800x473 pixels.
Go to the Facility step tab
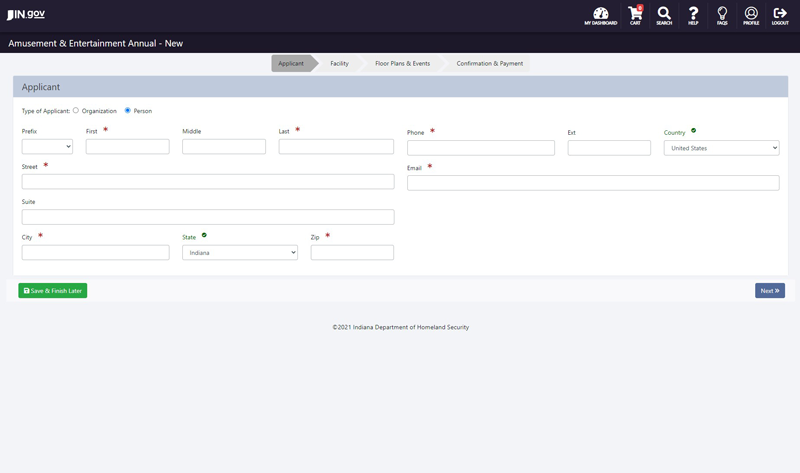click(339, 64)
